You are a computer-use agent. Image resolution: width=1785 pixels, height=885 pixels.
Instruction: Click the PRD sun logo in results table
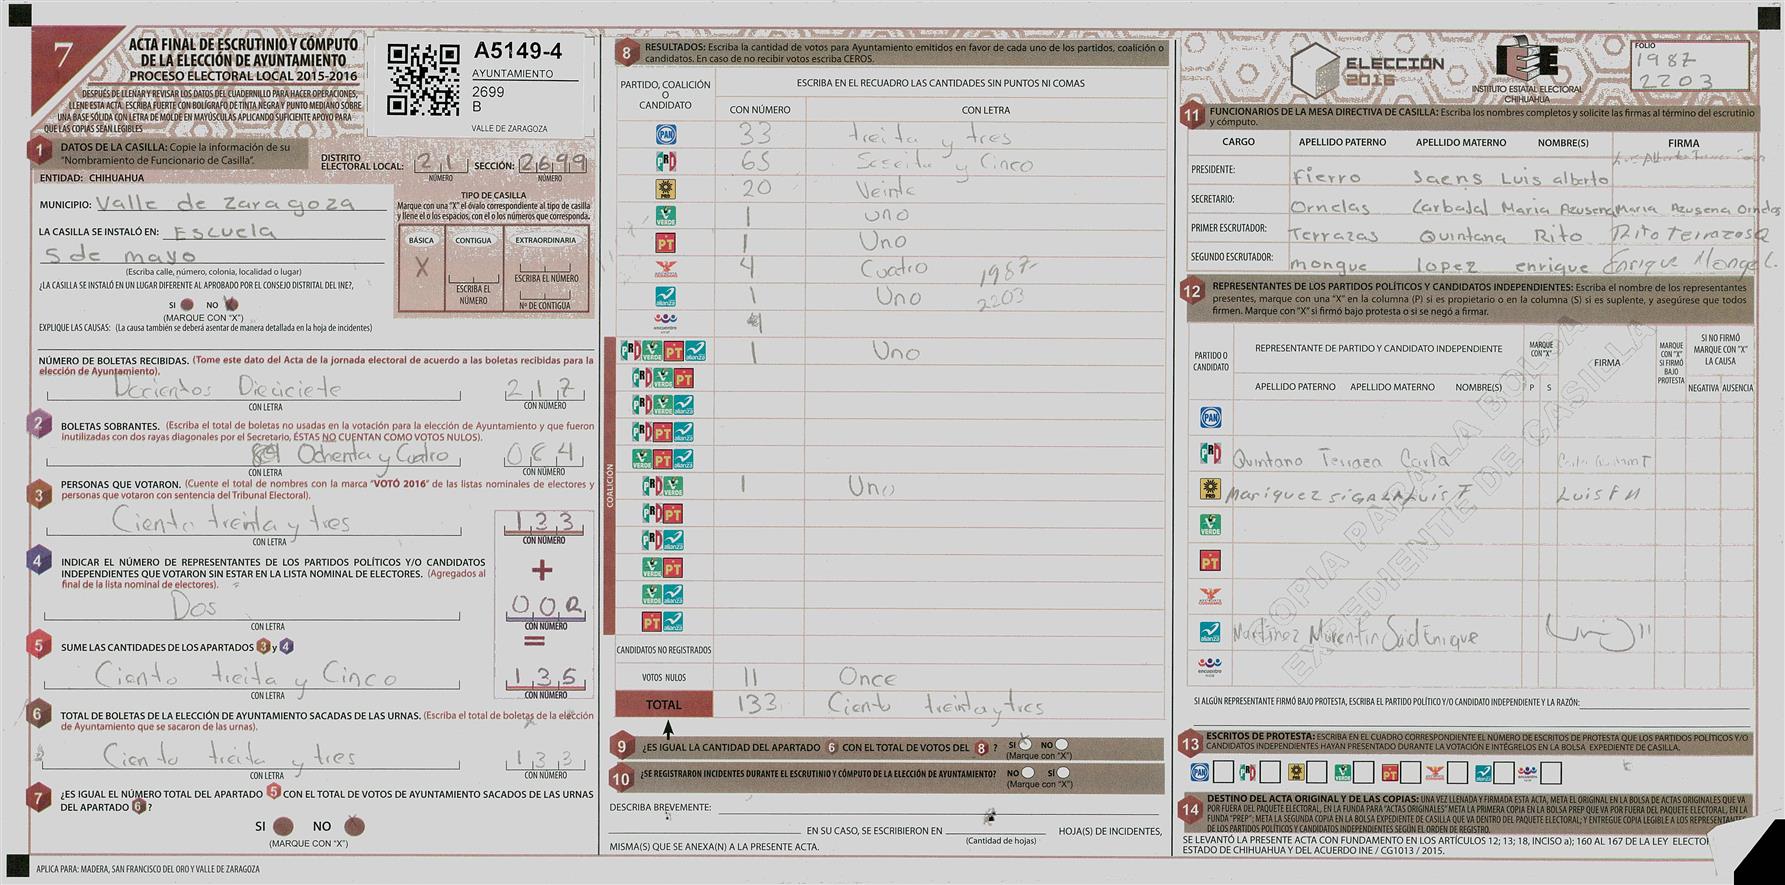[665, 189]
